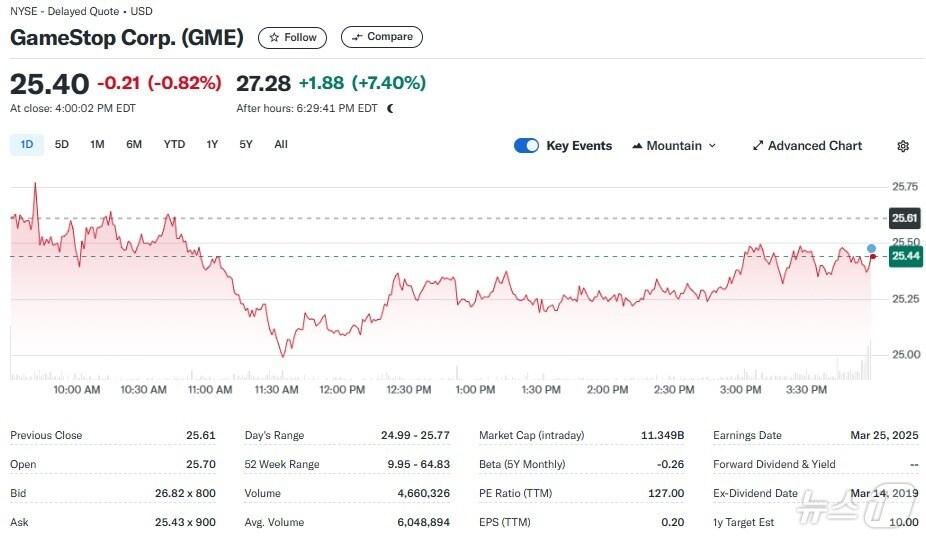
Task: Click the red closing price dot on chart
Action: point(872,257)
